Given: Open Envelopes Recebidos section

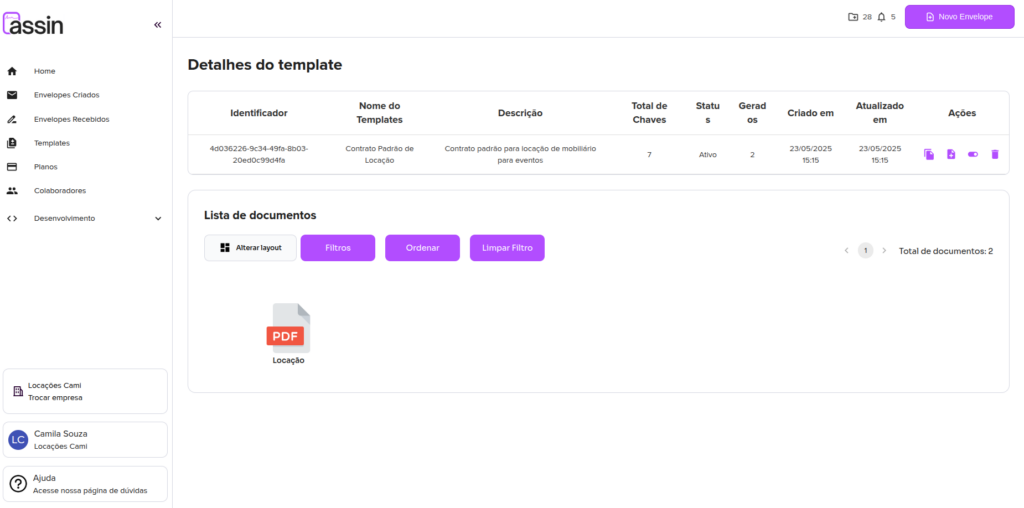Looking at the screenshot, I should coord(72,119).
